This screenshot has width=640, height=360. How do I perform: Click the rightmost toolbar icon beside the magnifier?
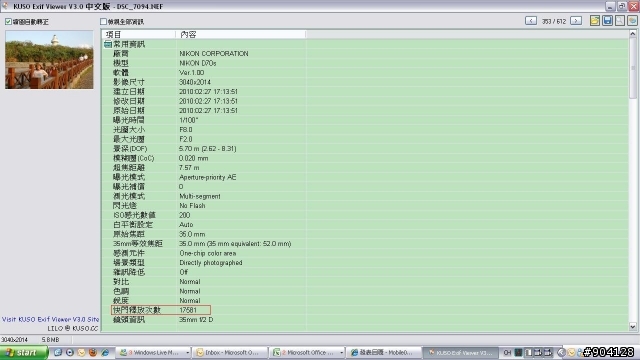coord(632,20)
